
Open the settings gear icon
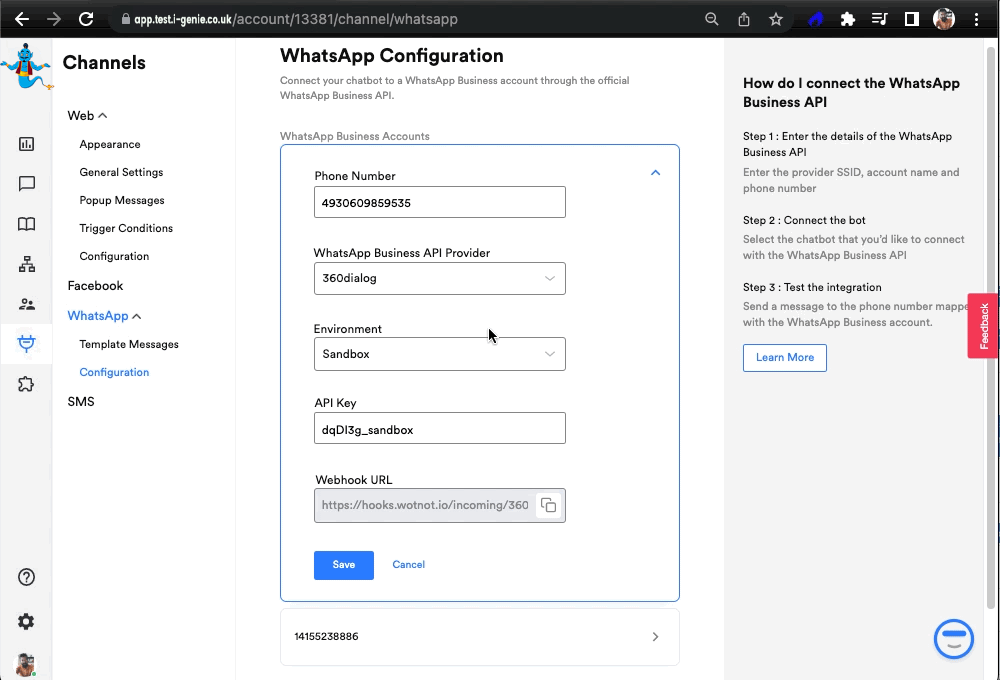pos(27,621)
